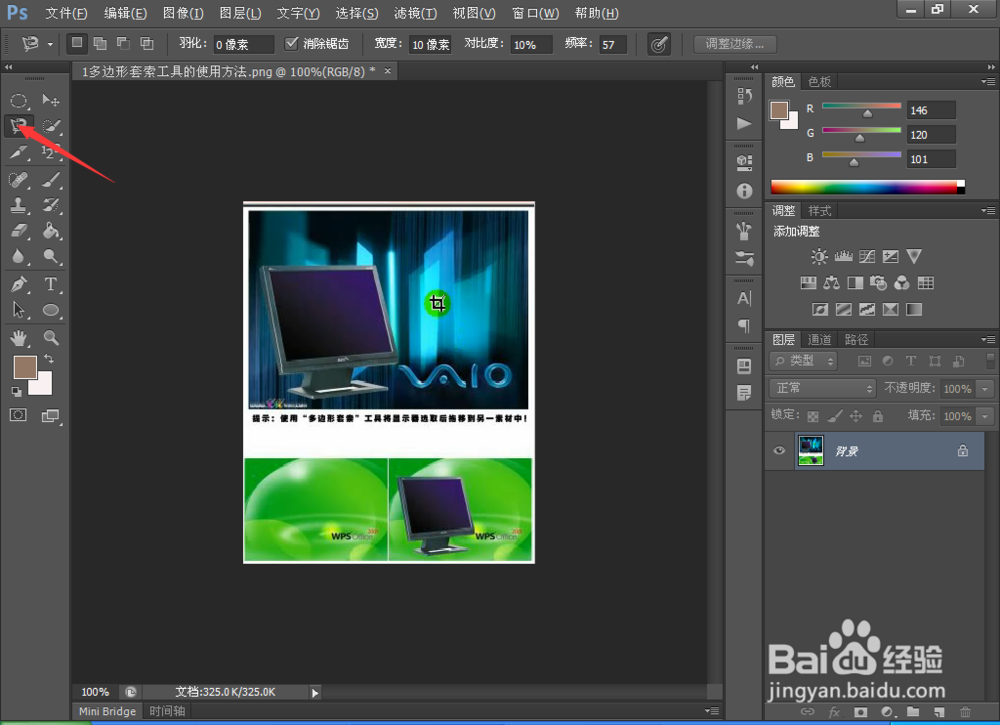1000x725 pixels.
Task: Open the layer Fill dropdown arrow
Action: [x=985, y=416]
